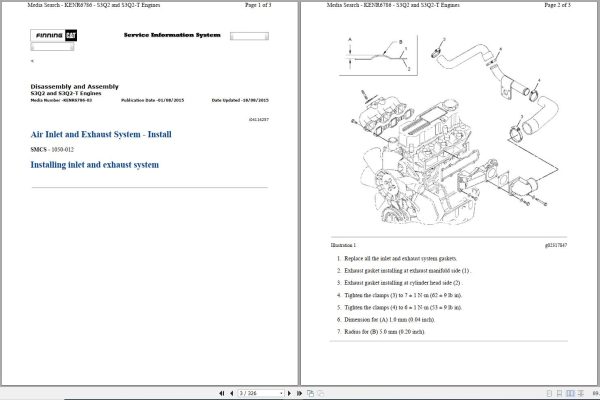600x400 pixels.
Task: Click step 7 Radius for (B) text
Action: (x=385, y=332)
